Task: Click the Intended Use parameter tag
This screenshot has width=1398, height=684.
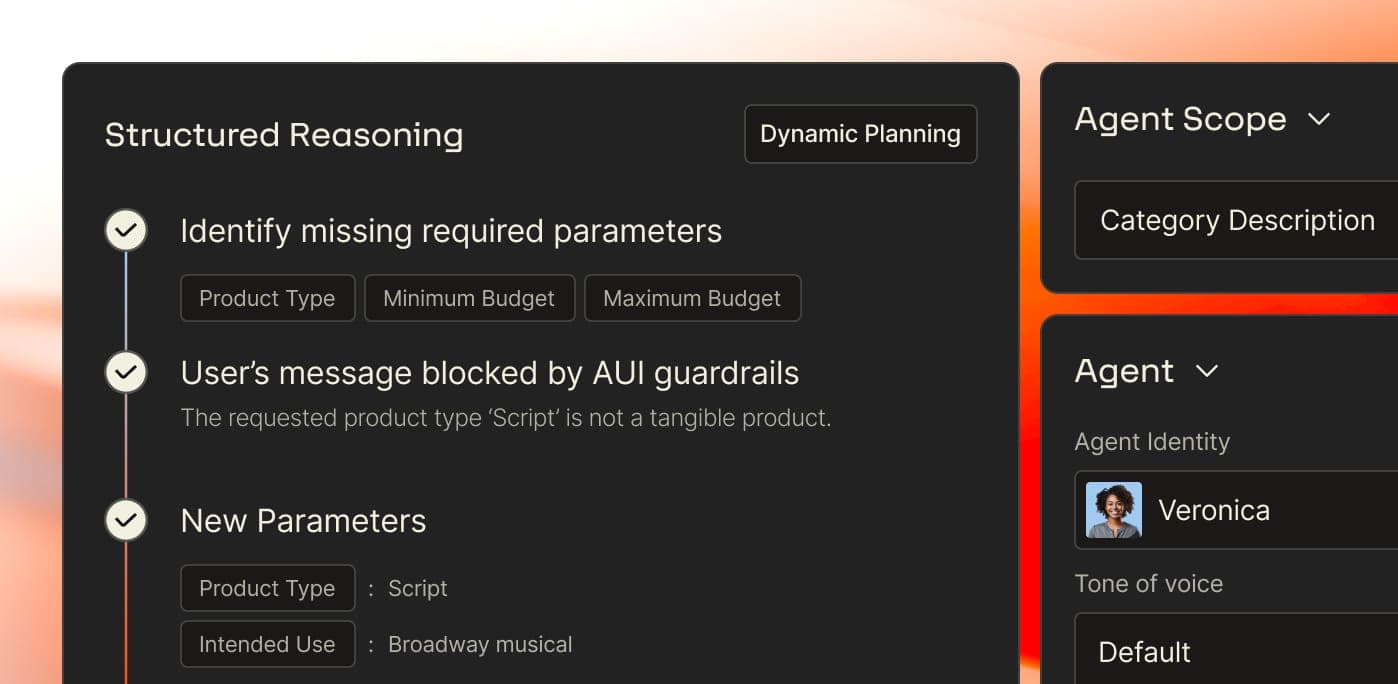Action: coord(267,644)
